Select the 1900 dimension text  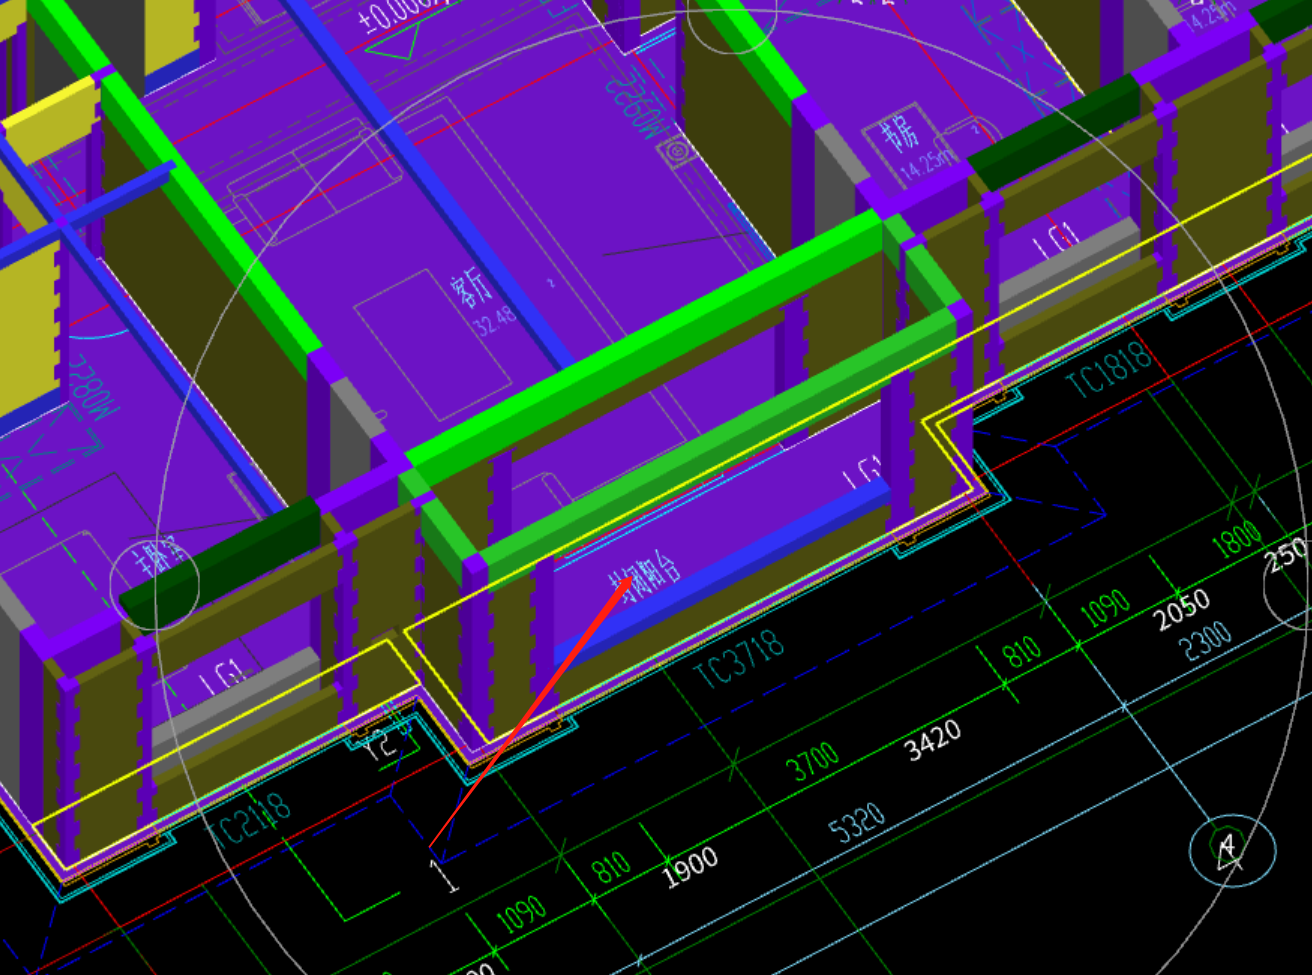pyautogui.click(x=691, y=867)
